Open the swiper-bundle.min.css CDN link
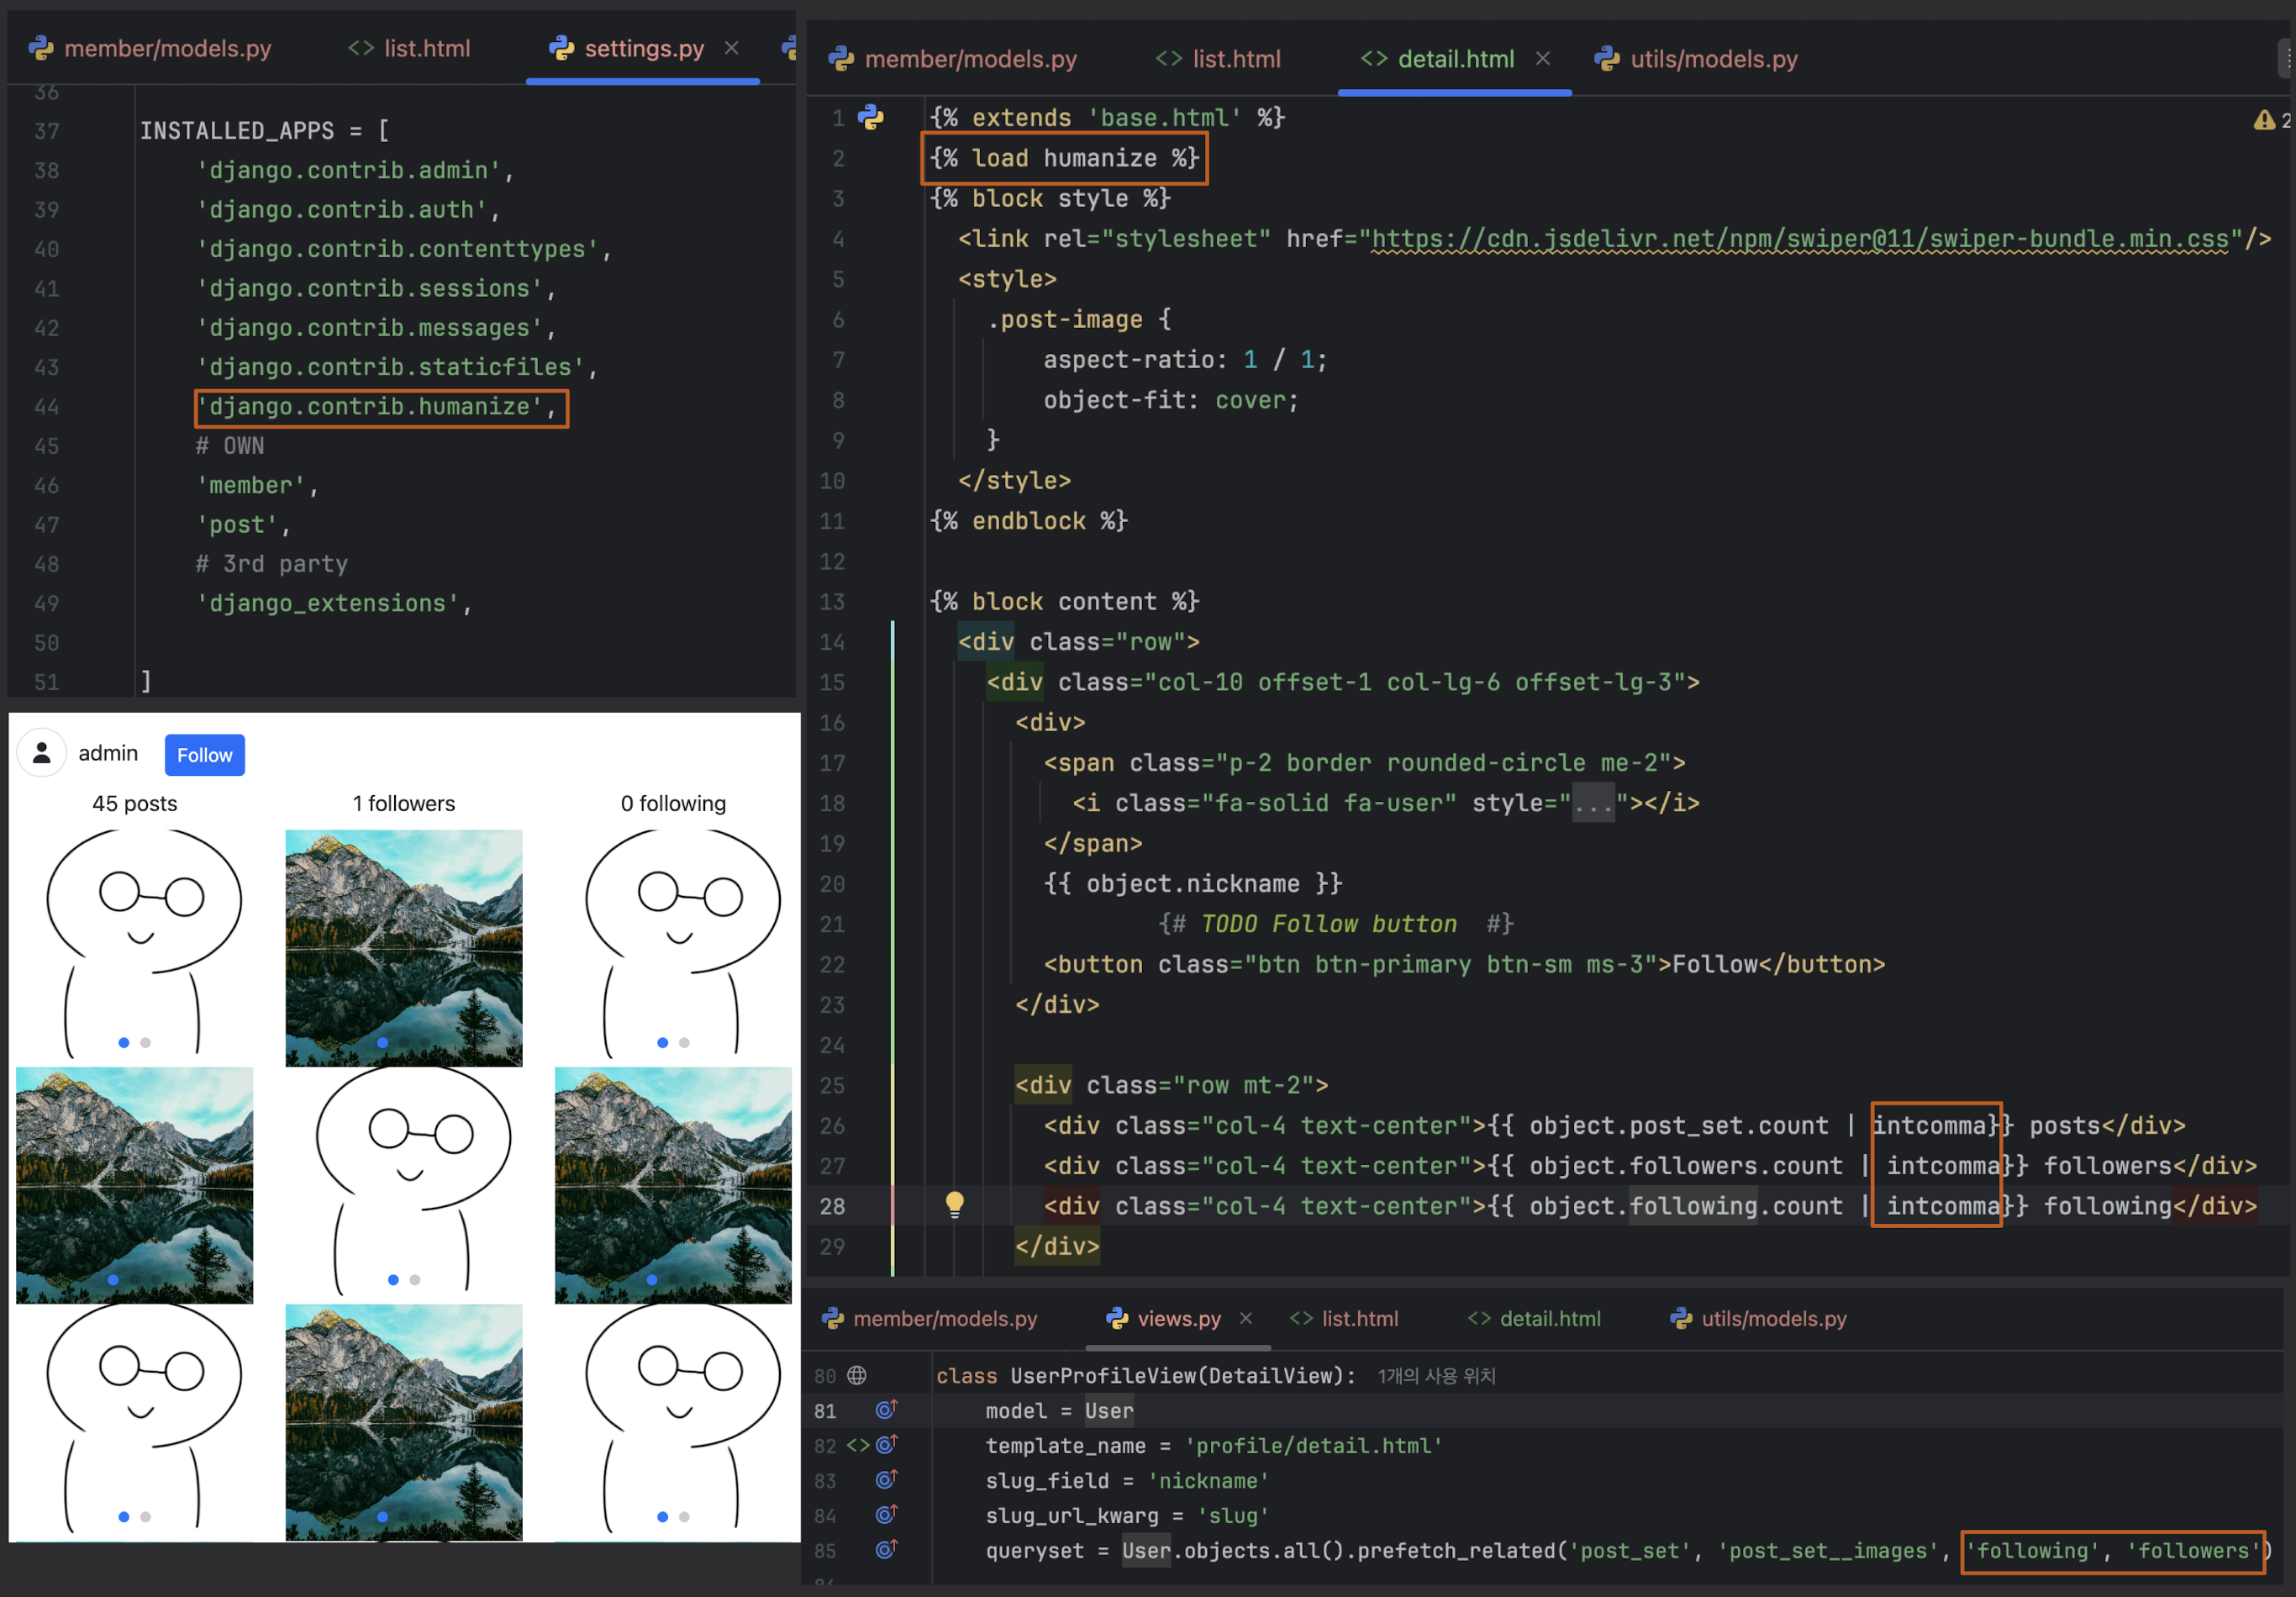 (1799, 239)
